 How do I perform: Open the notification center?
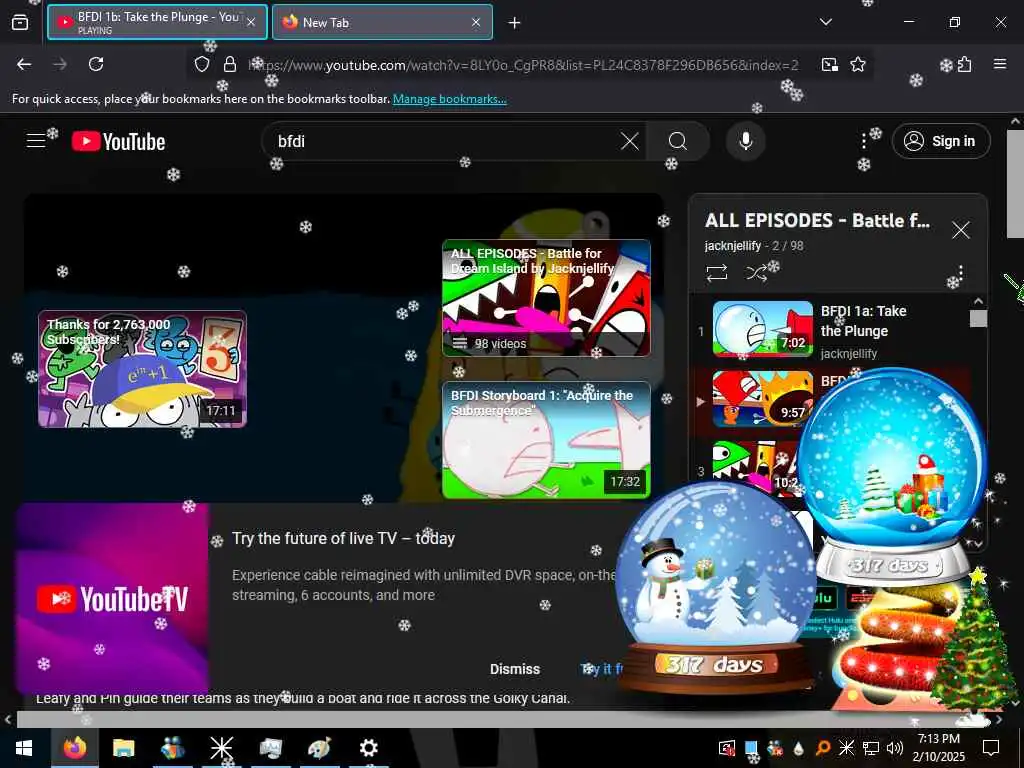click(991, 748)
